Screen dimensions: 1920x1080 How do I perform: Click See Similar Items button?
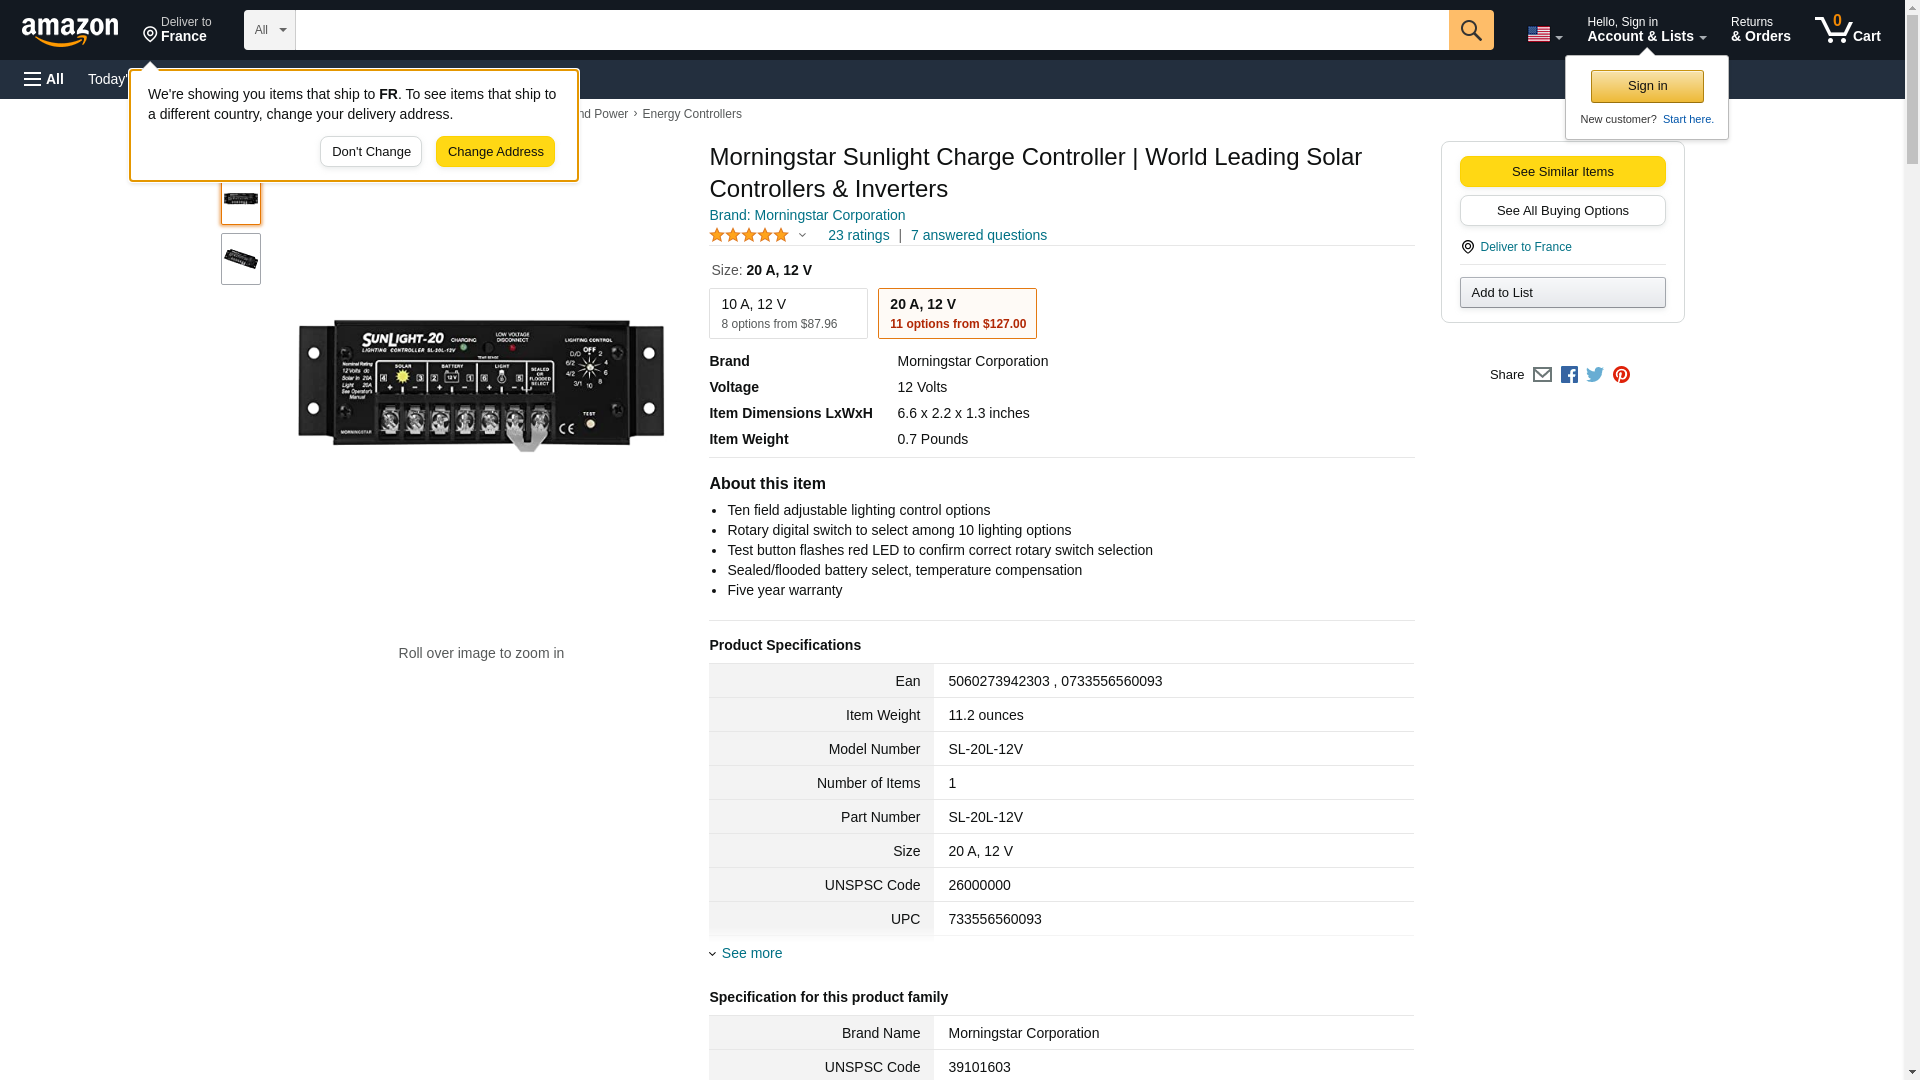[x=1562, y=172]
